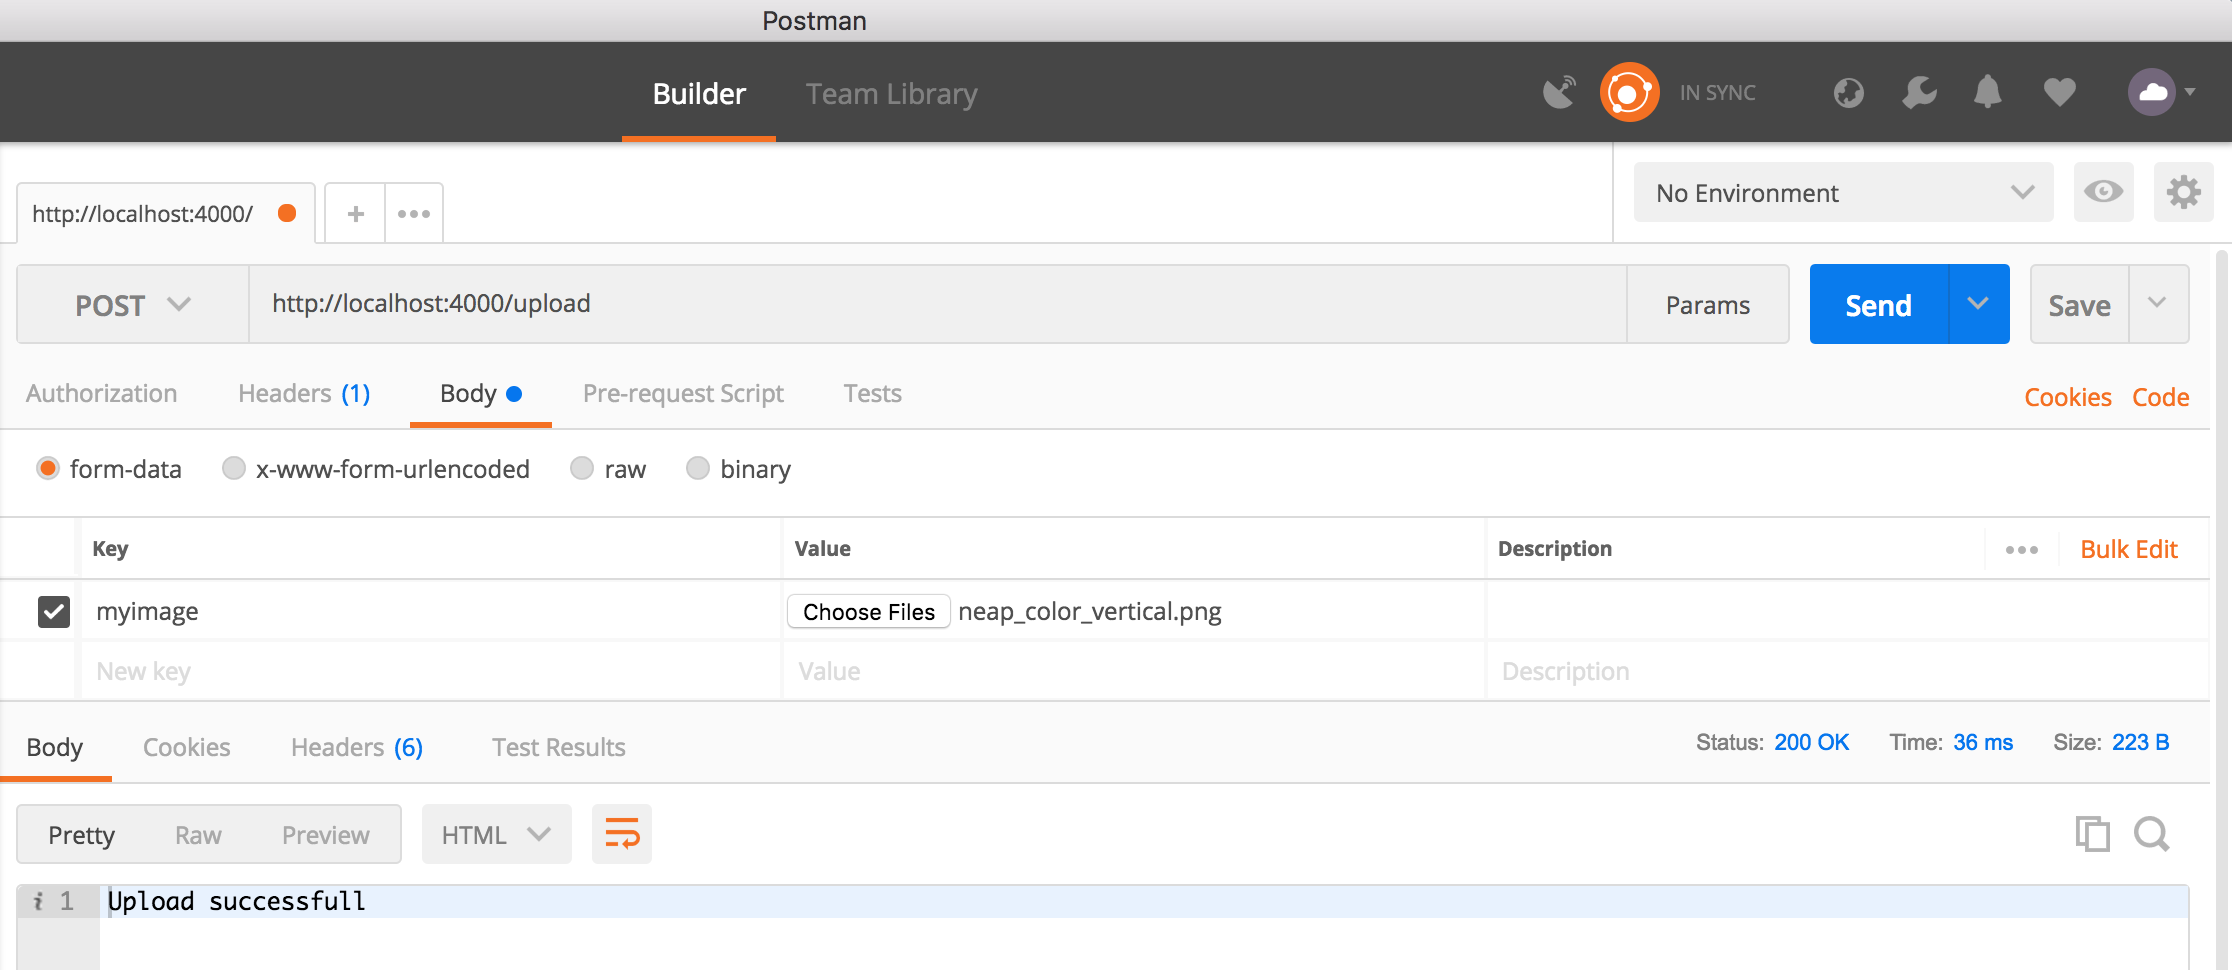Open the Cookies link
Image resolution: width=2232 pixels, height=970 pixels.
coord(2068,397)
